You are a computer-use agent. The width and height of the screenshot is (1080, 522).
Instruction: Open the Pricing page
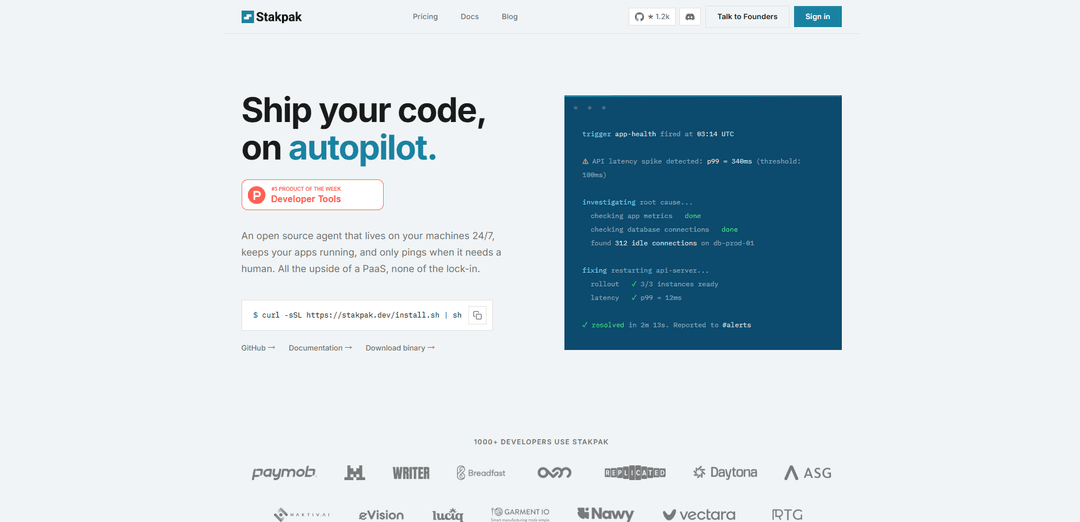[x=425, y=16]
